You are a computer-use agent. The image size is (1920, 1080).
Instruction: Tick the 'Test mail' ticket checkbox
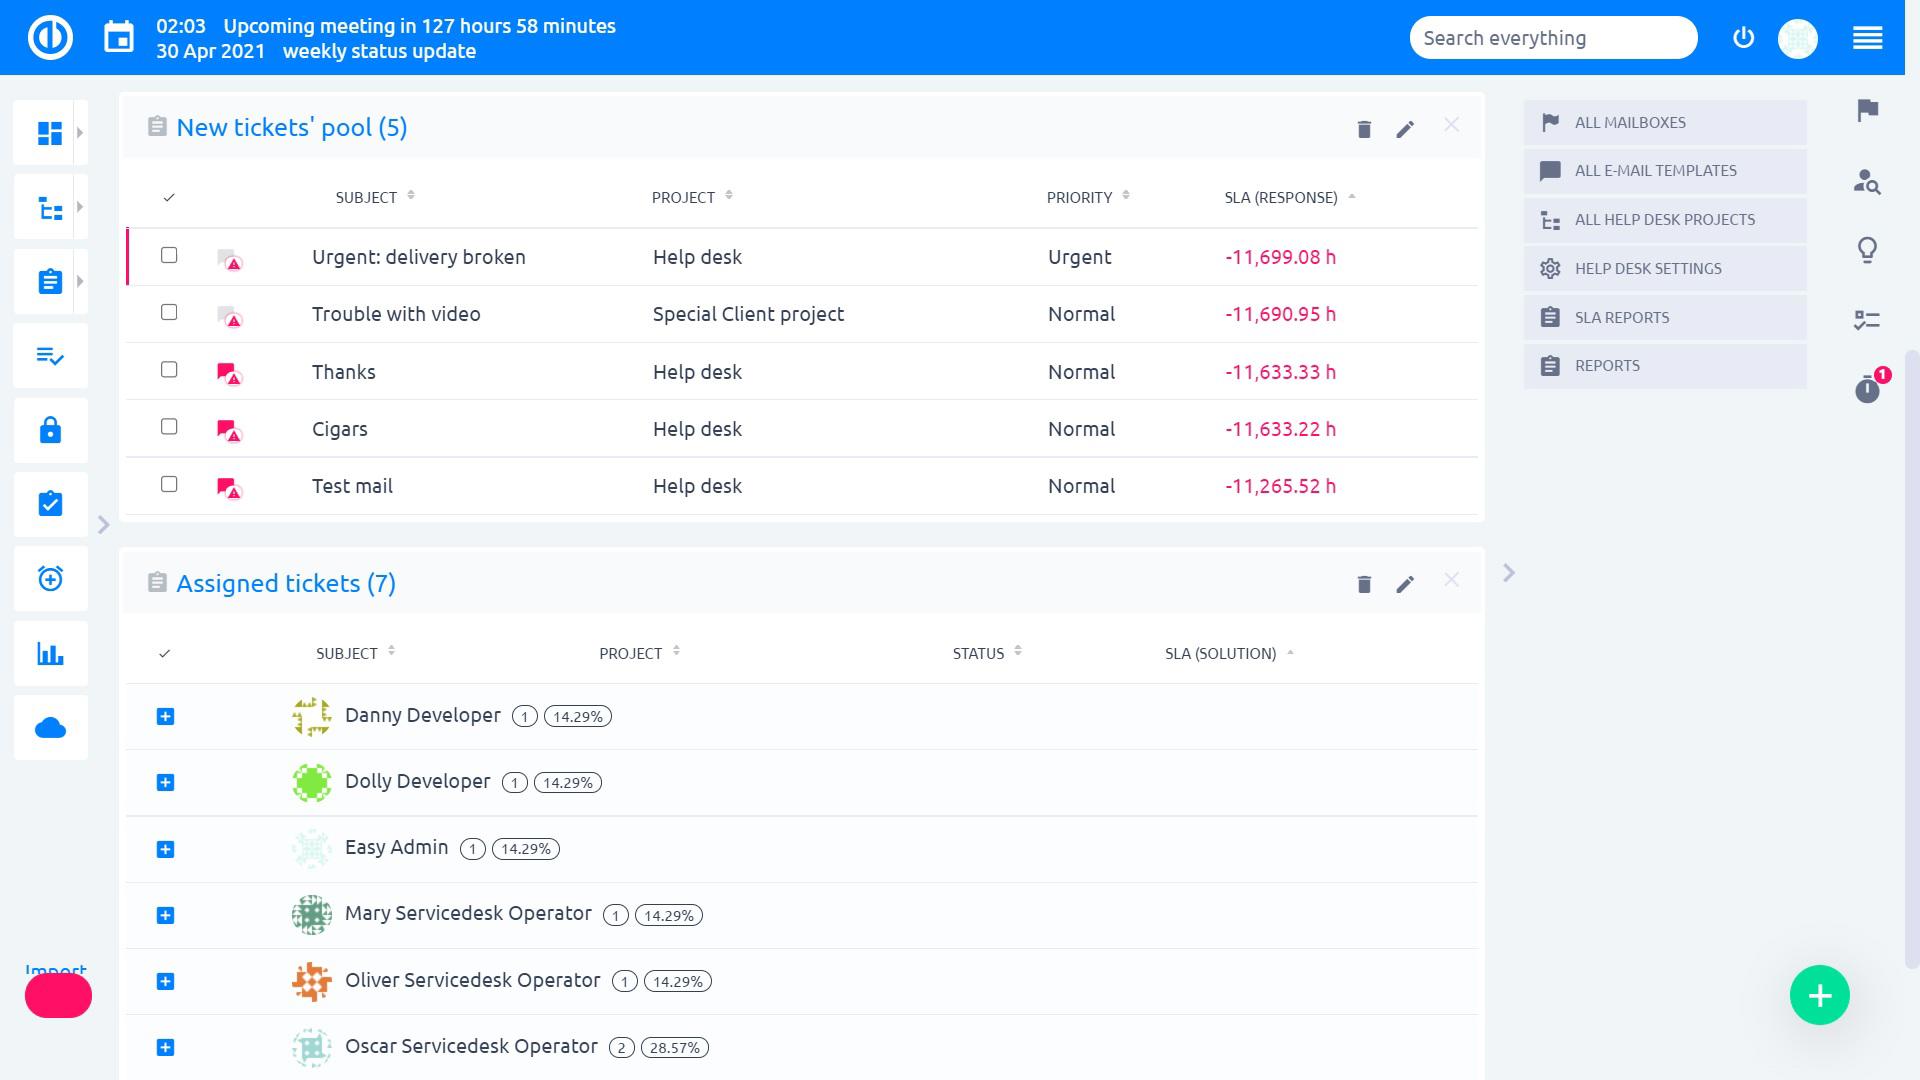click(169, 484)
